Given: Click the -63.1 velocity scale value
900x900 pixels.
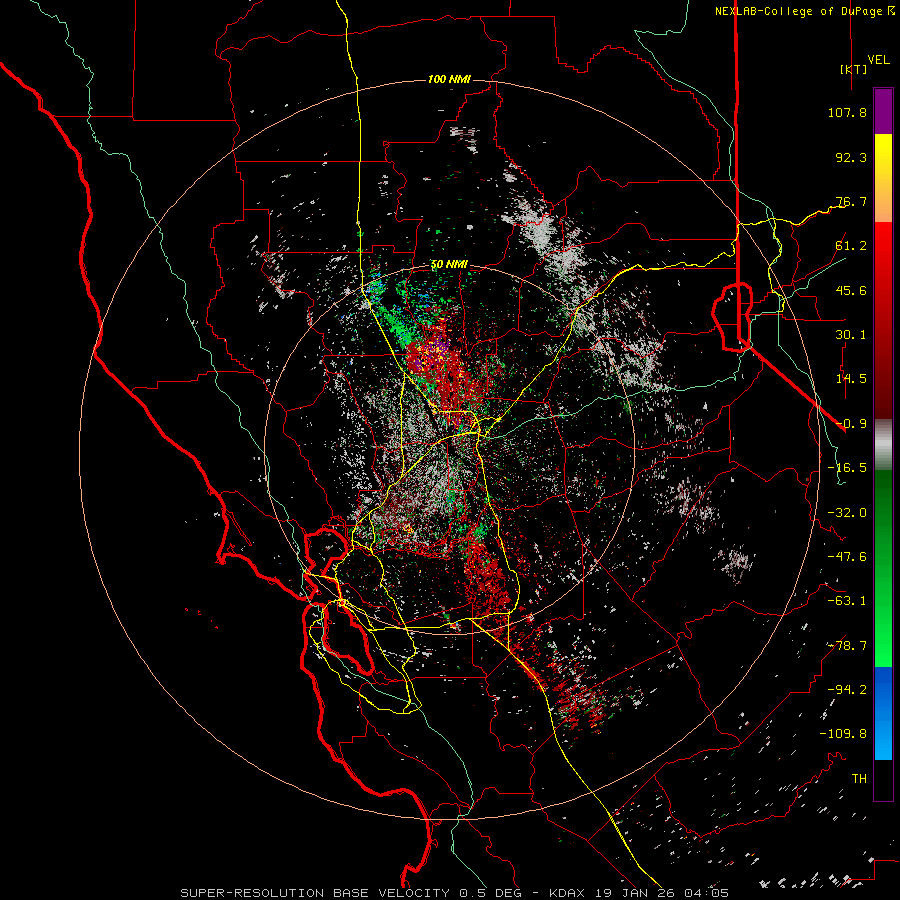Looking at the screenshot, I should (x=847, y=601).
